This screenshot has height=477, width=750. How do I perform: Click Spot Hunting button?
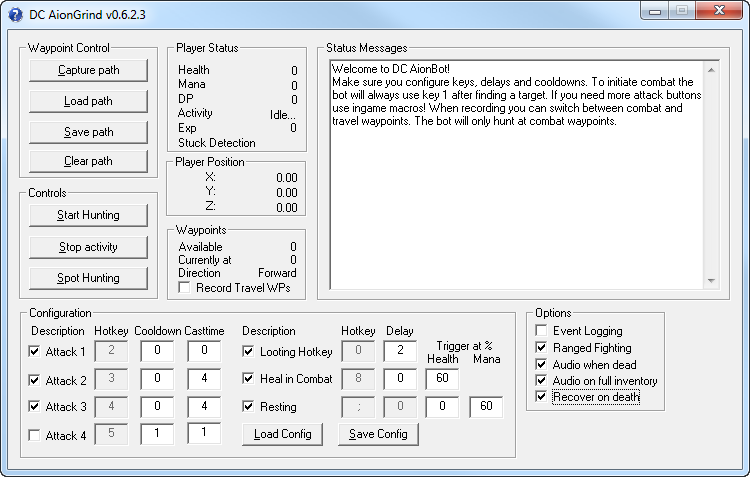click(88, 278)
